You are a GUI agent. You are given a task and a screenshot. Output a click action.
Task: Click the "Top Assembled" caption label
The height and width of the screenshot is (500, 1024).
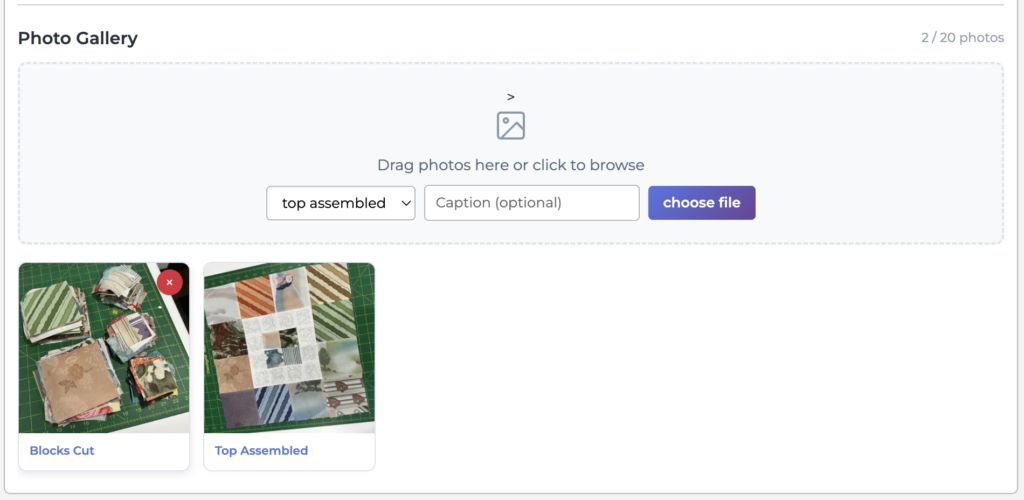click(261, 451)
